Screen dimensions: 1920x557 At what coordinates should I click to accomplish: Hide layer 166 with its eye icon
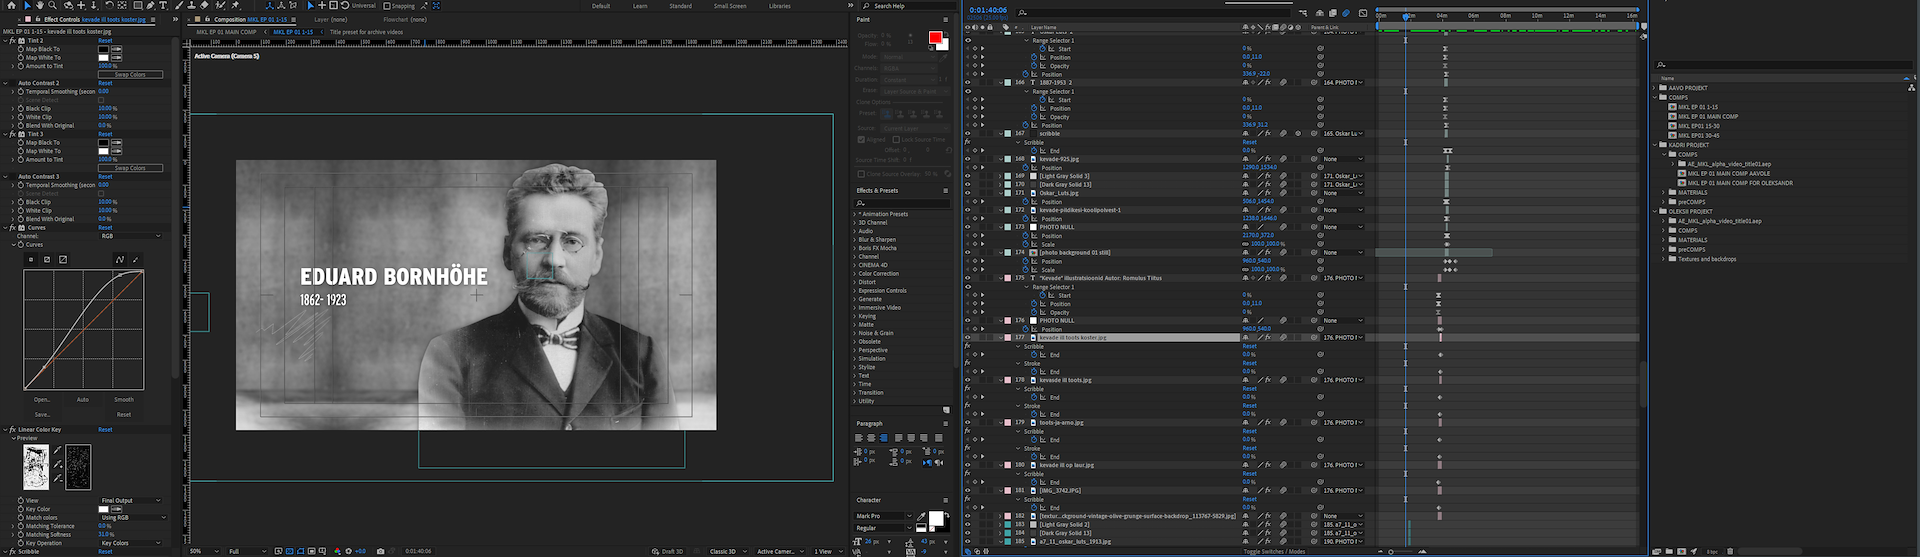tap(967, 83)
